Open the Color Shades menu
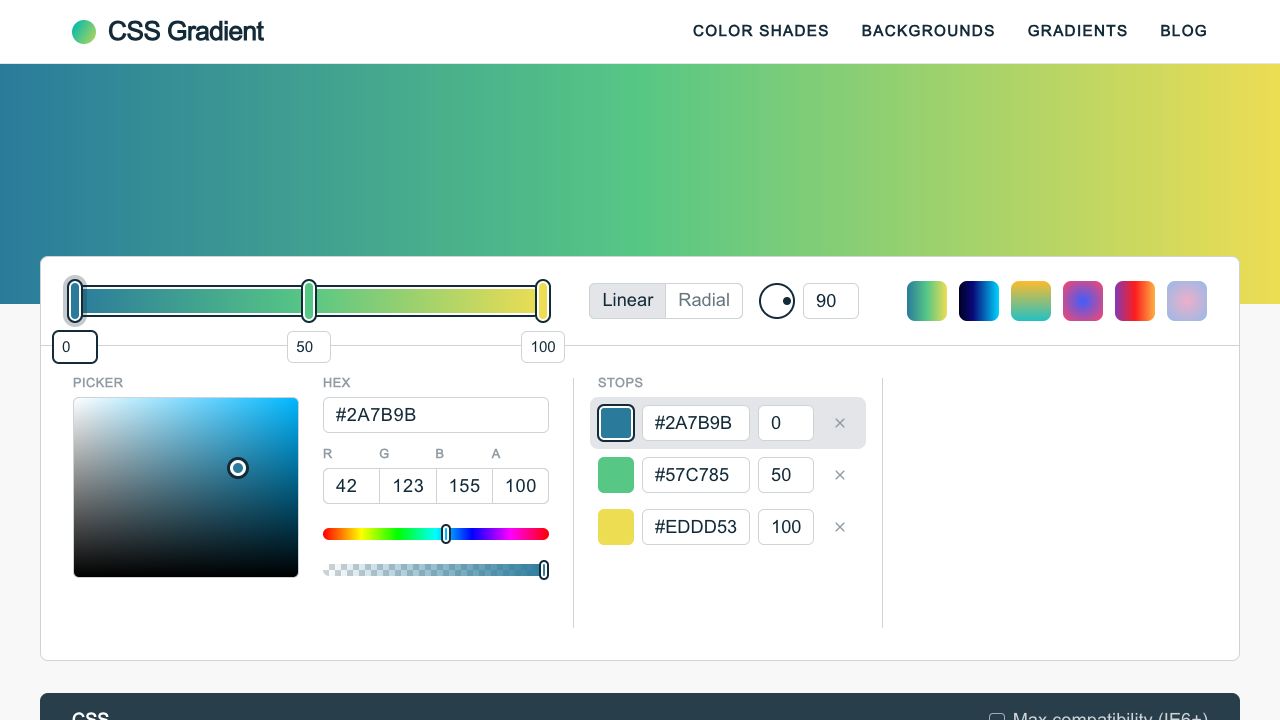This screenshot has height=720, width=1280. click(760, 31)
